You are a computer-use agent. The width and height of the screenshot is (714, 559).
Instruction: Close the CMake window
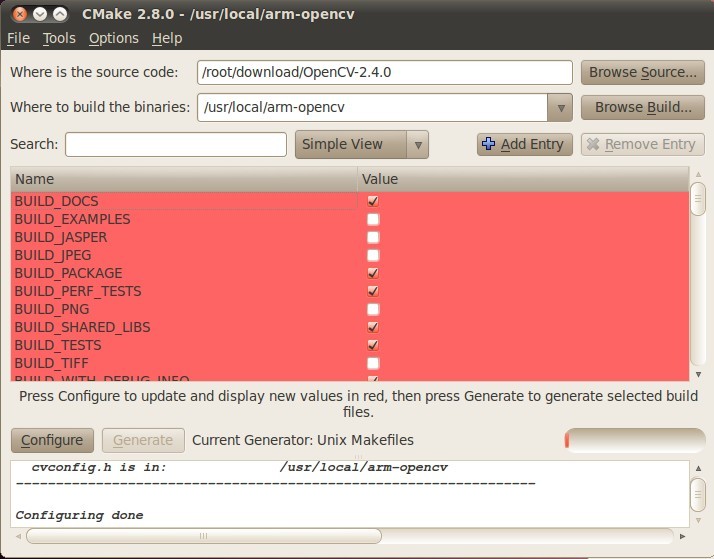point(20,14)
